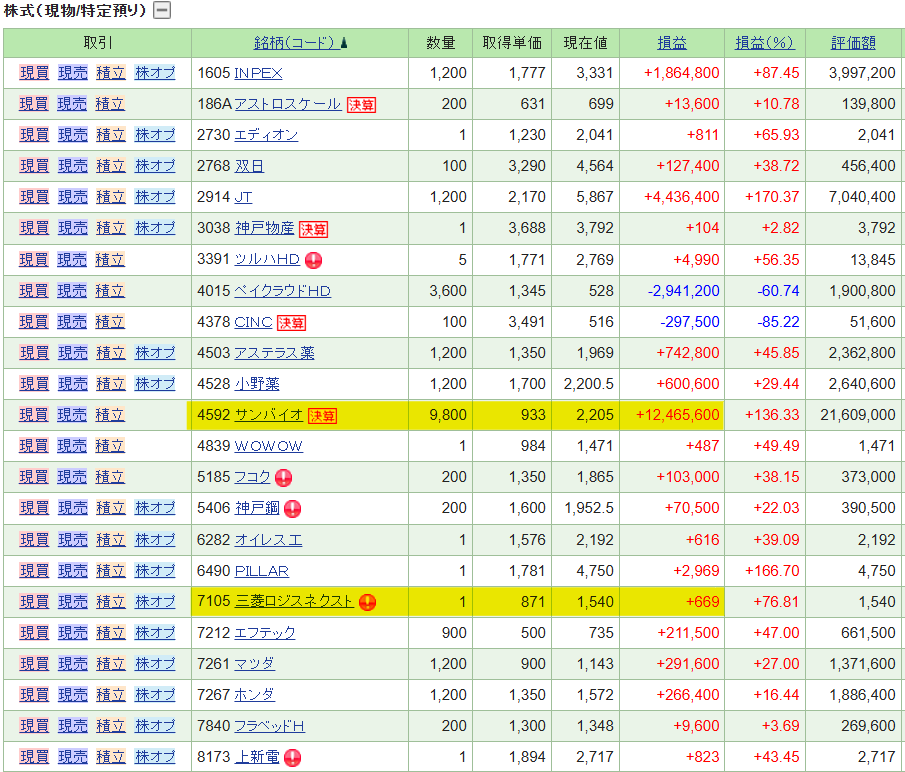905x772 pixels.
Task: Open 株オプ in the 双日 row
Action: pos(155,166)
